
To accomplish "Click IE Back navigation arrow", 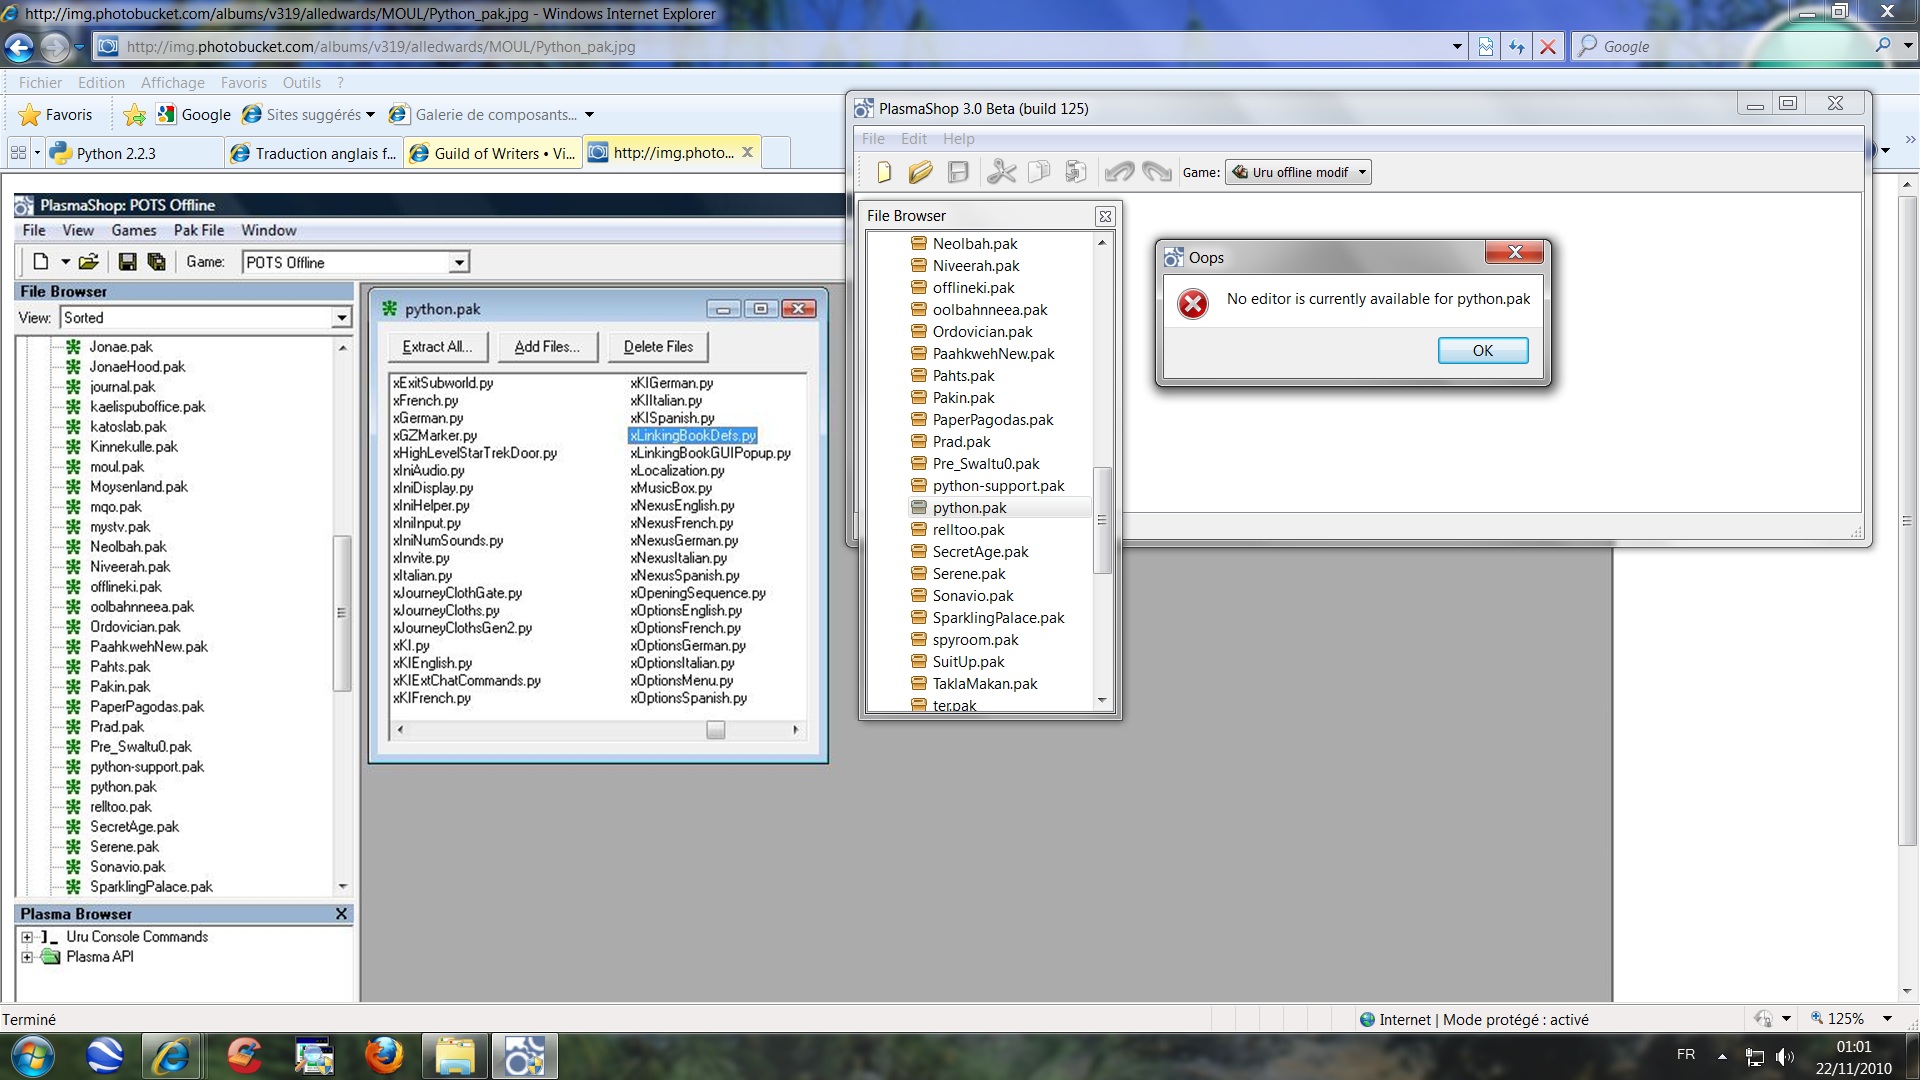I will coord(19,46).
